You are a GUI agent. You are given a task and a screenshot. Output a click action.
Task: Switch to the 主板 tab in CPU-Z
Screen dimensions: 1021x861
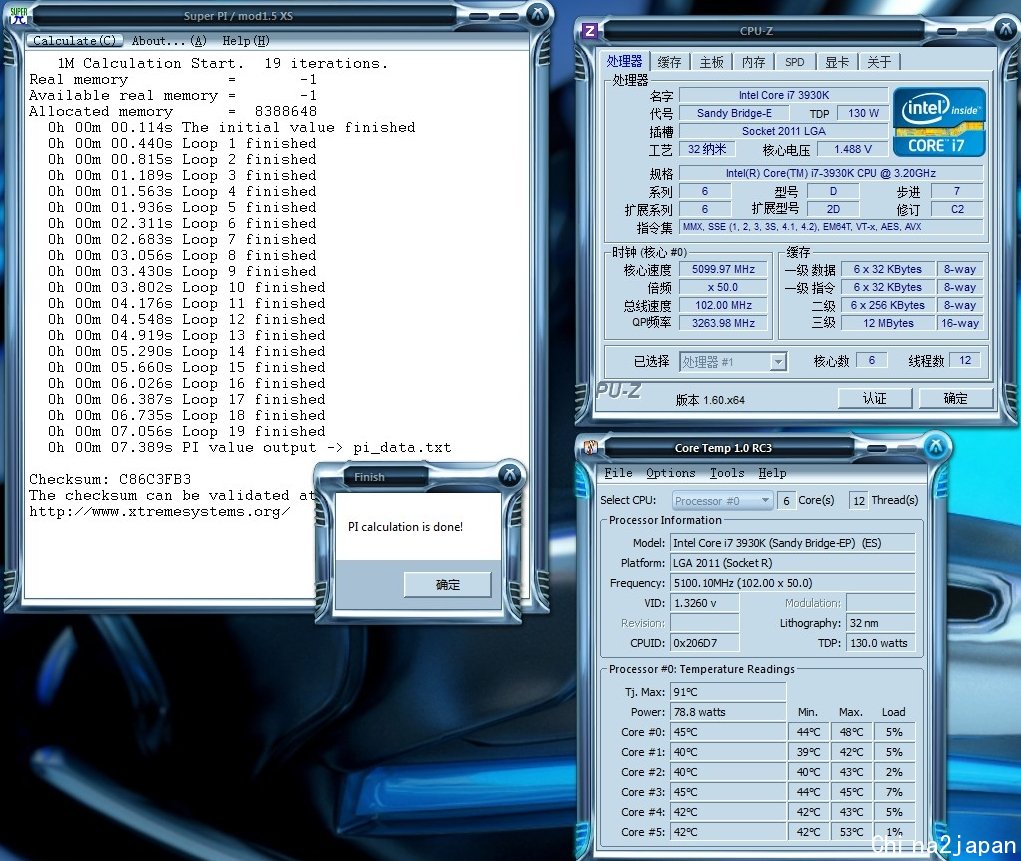click(x=711, y=62)
